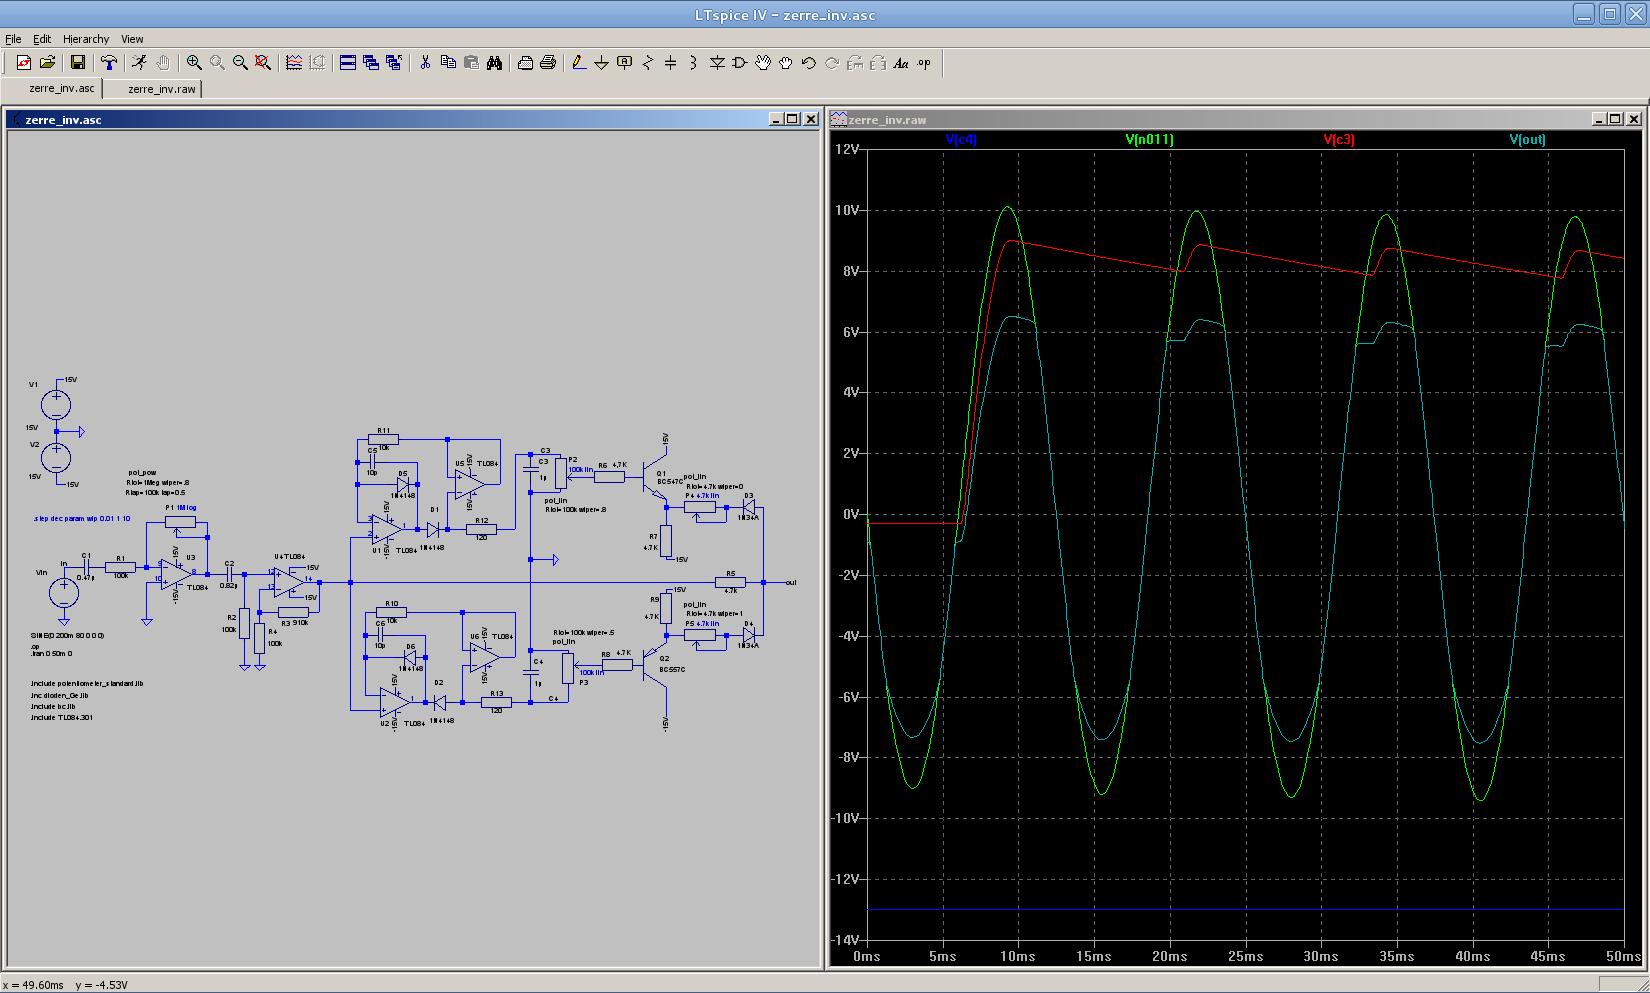The image size is (1650, 993).
Task: Save the schematic with floppy disk icon
Action: [x=78, y=62]
